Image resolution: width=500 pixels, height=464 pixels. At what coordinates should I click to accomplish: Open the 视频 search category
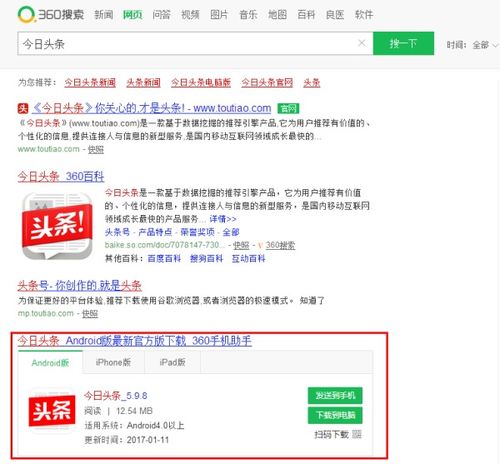(x=190, y=15)
